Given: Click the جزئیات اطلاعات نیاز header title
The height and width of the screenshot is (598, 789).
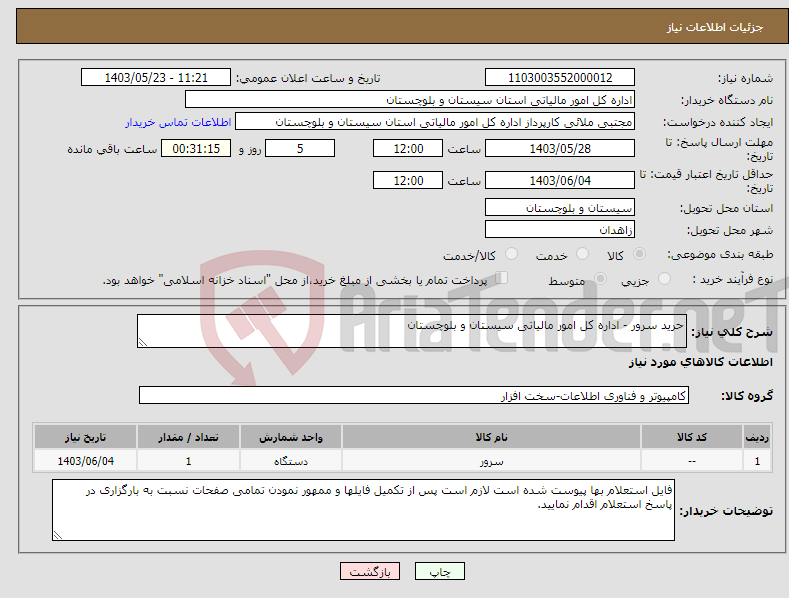Looking at the screenshot, I should click(715, 27).
